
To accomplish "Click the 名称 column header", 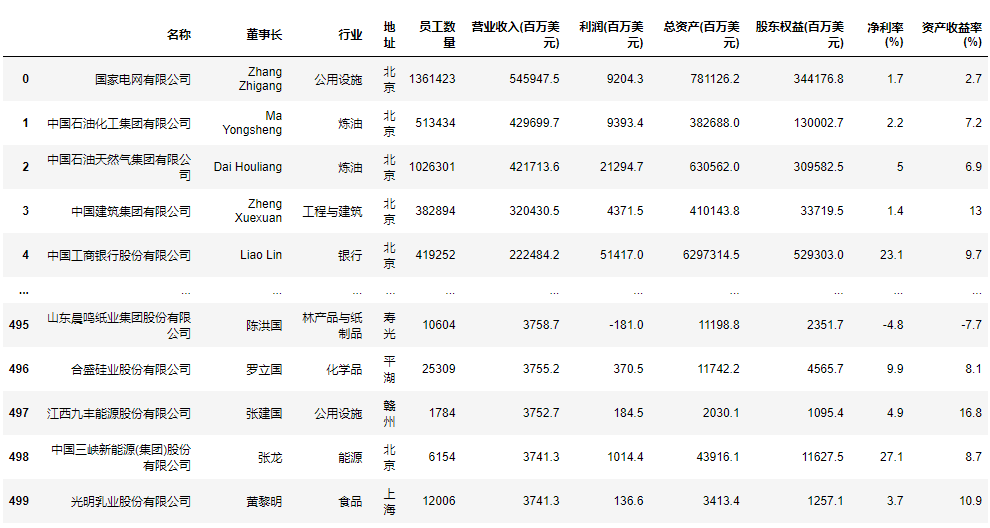I will point(179,35).
